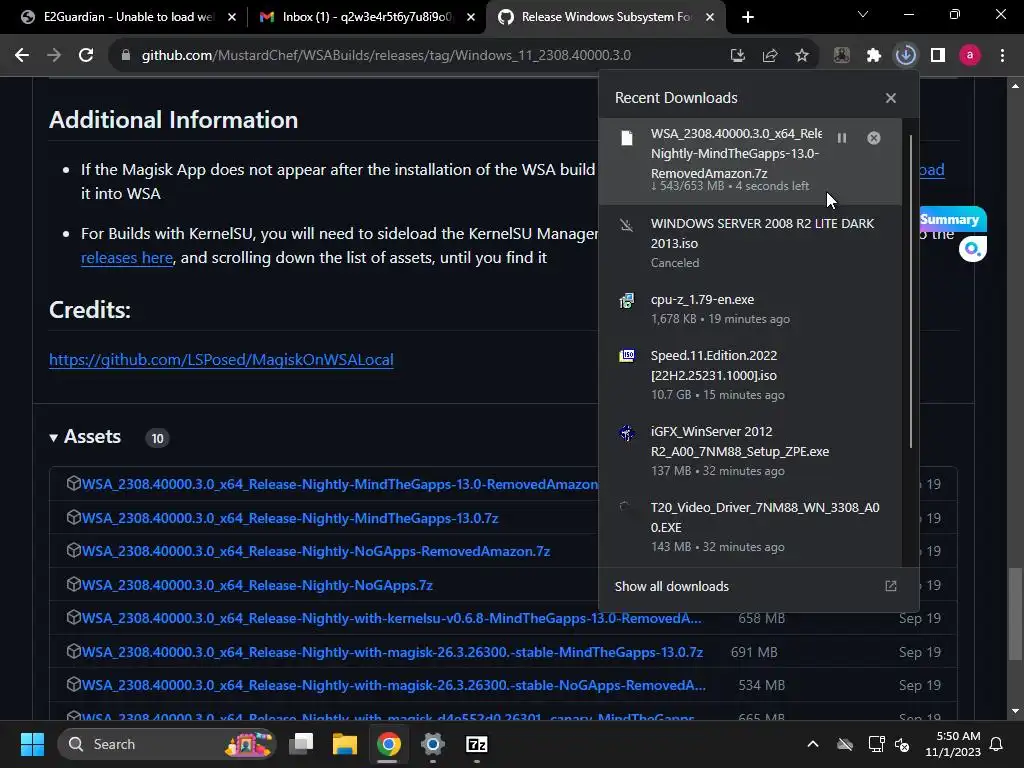
Task: Open T20_Video_Driver download entry
Action: [750, 527]
